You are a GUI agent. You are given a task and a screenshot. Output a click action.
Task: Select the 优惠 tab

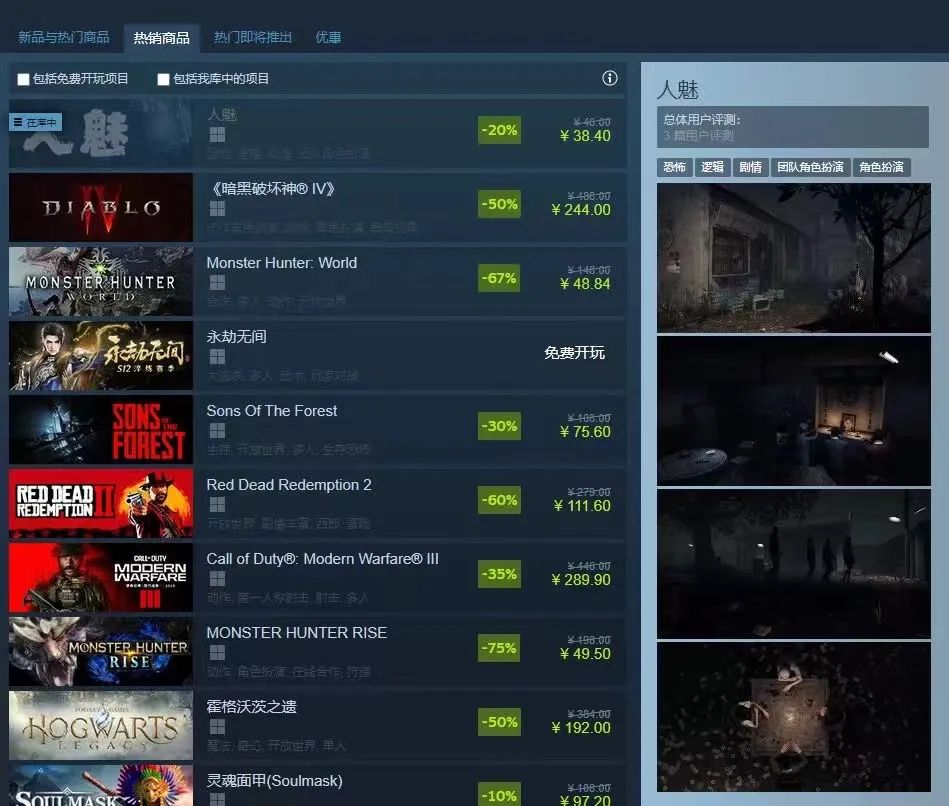[x=328, y=37]
